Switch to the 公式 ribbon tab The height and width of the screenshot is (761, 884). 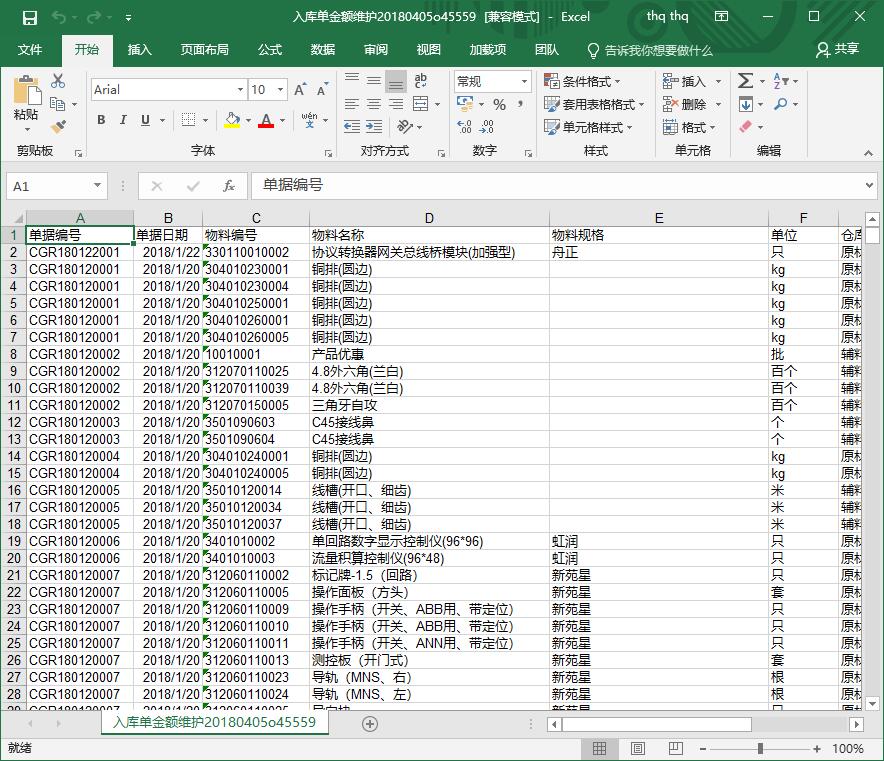(270, 50)
